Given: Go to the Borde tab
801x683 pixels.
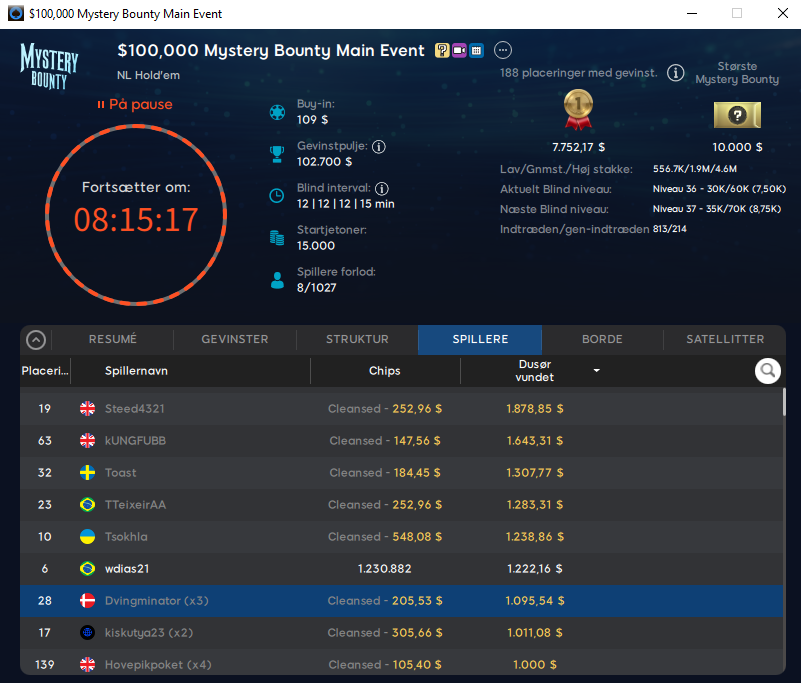Looking at the screenshot, I should (x=602, y=340).
